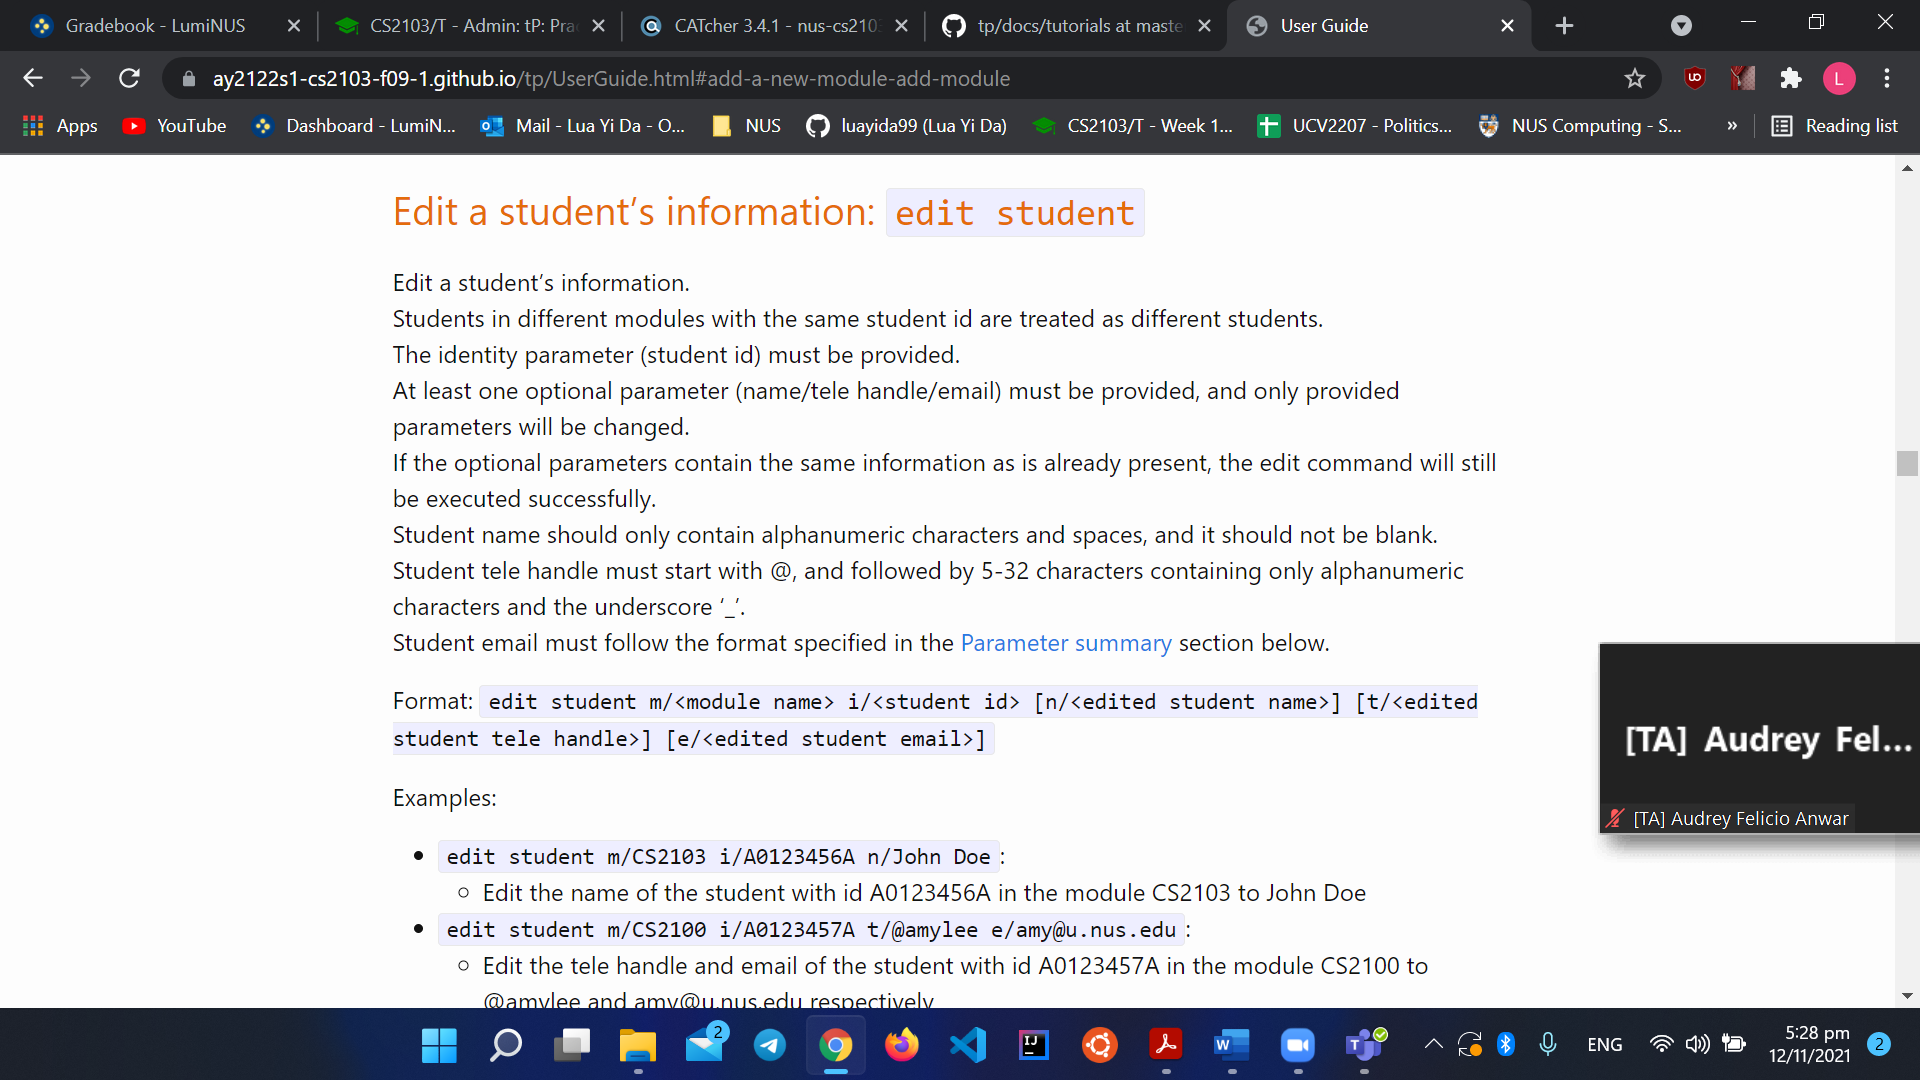The height and width of the screenshot is (1080, 1920).
Task: Click the page's vertical scrollbar thumb
Action: point(1907,463)
